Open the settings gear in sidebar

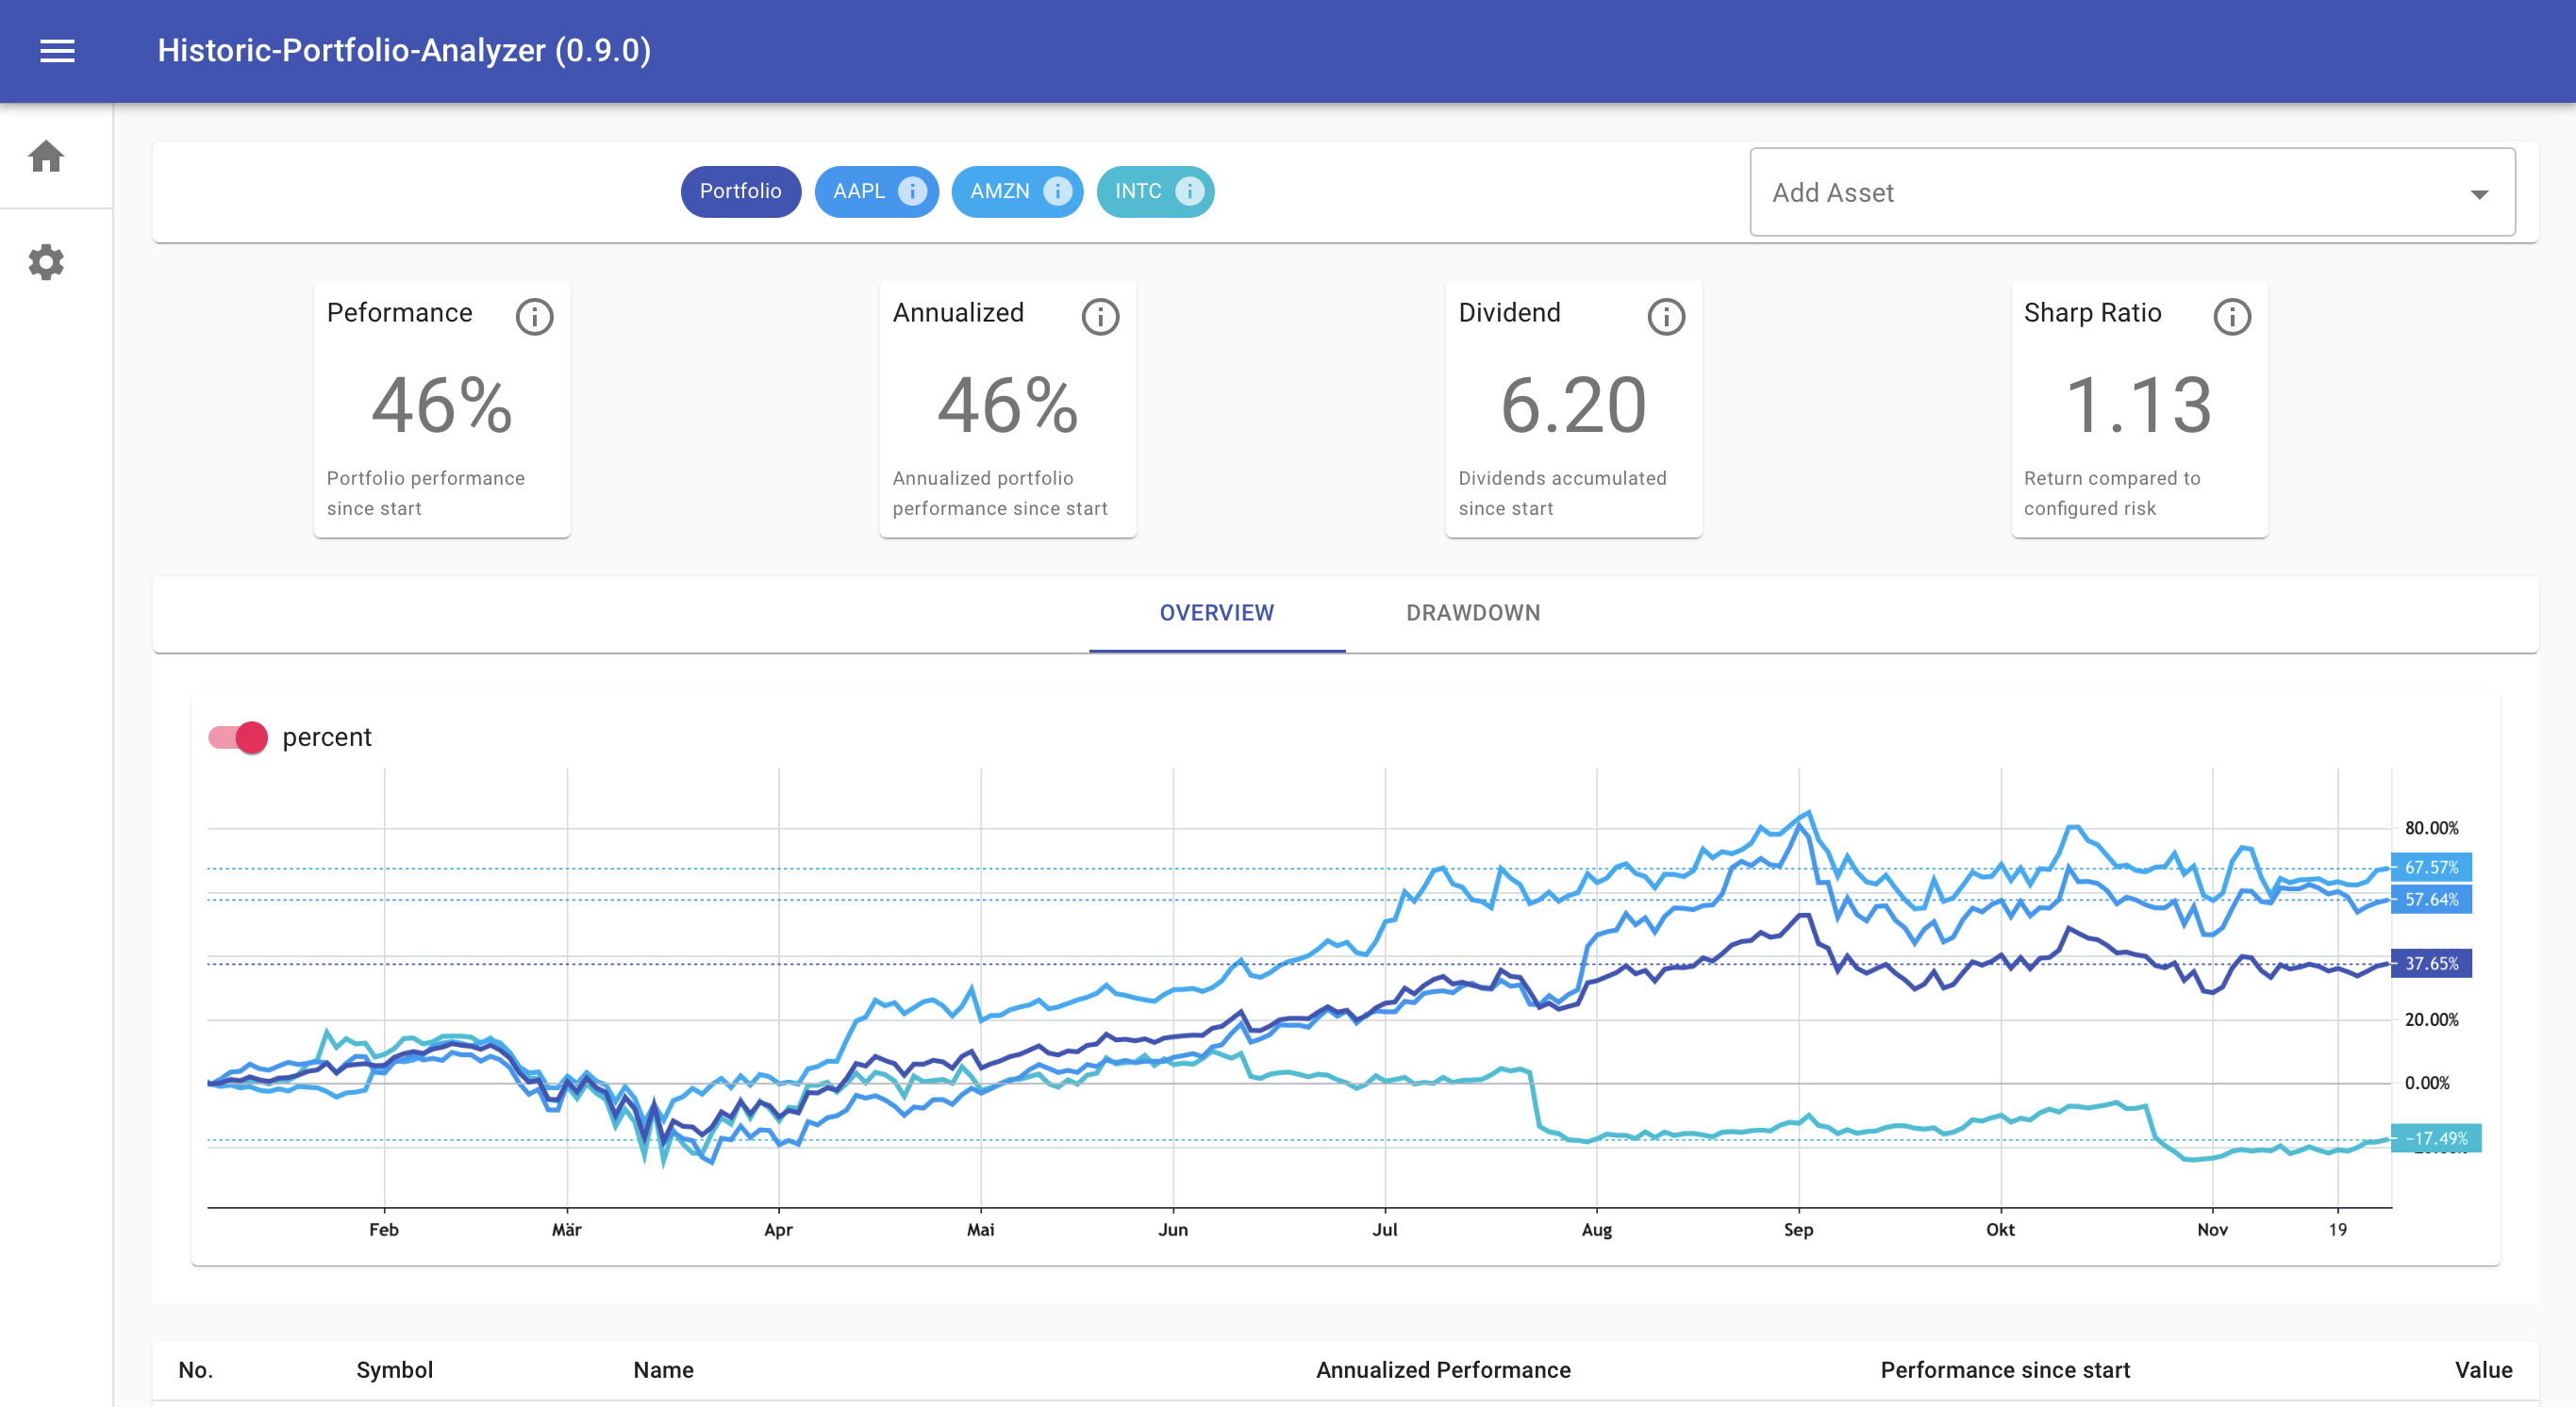tap(46, 262)
